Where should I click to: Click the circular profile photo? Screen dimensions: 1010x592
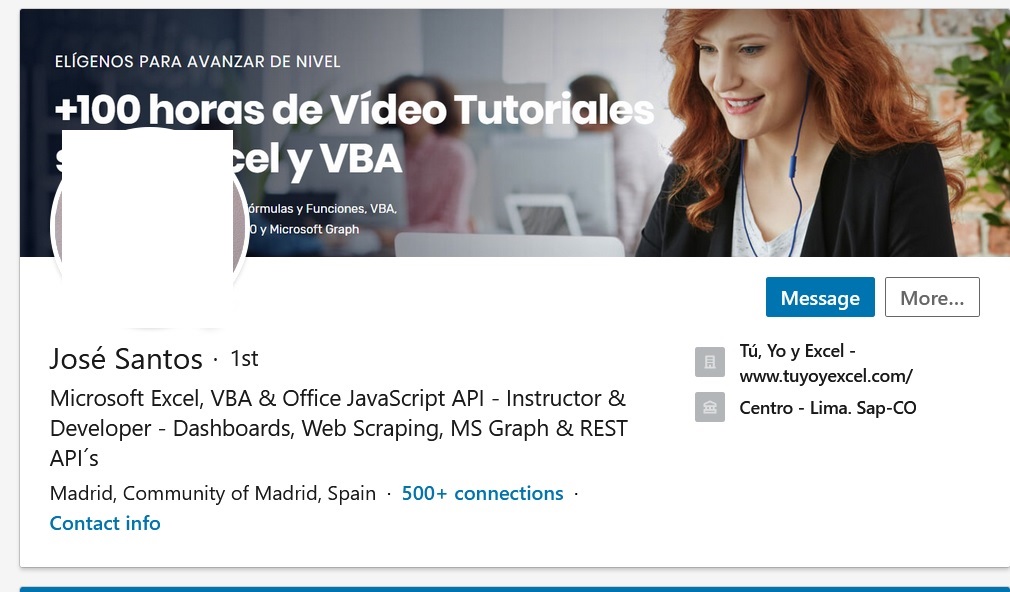149,227
